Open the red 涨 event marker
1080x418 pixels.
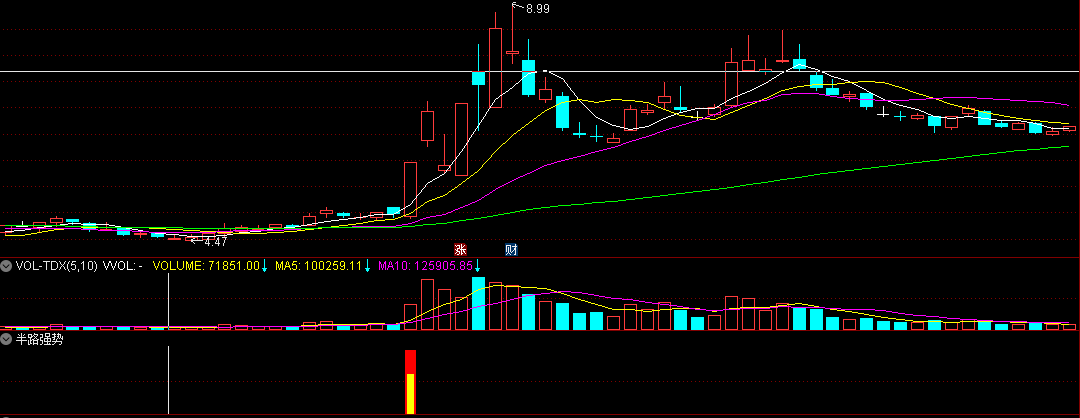(x=459, y=250)
